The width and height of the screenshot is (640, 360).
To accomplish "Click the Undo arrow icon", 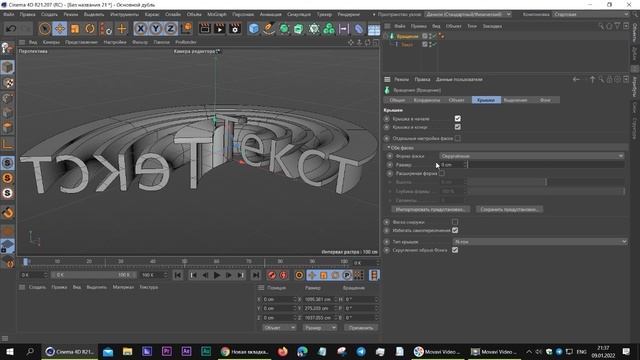I will [x=11, y=29].
